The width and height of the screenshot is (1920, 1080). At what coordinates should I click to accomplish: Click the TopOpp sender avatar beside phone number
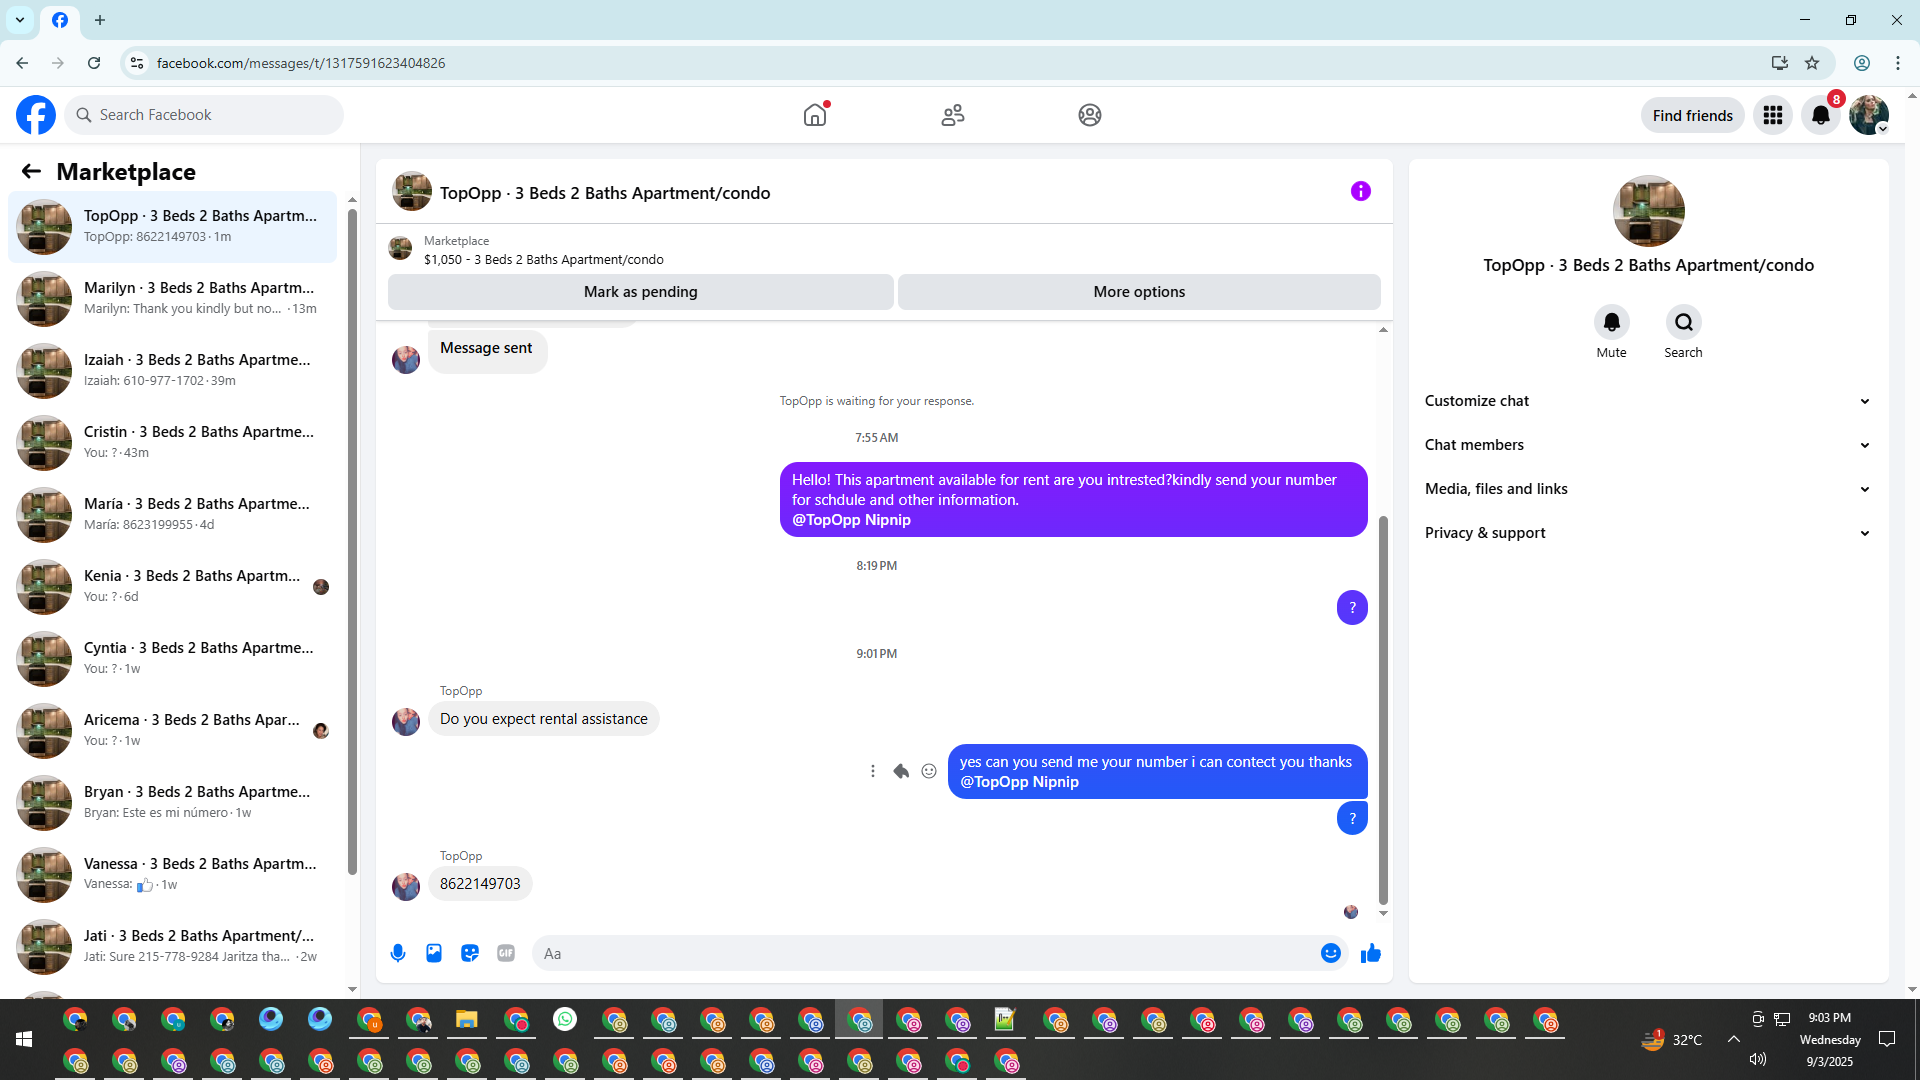tap(406, 886)
